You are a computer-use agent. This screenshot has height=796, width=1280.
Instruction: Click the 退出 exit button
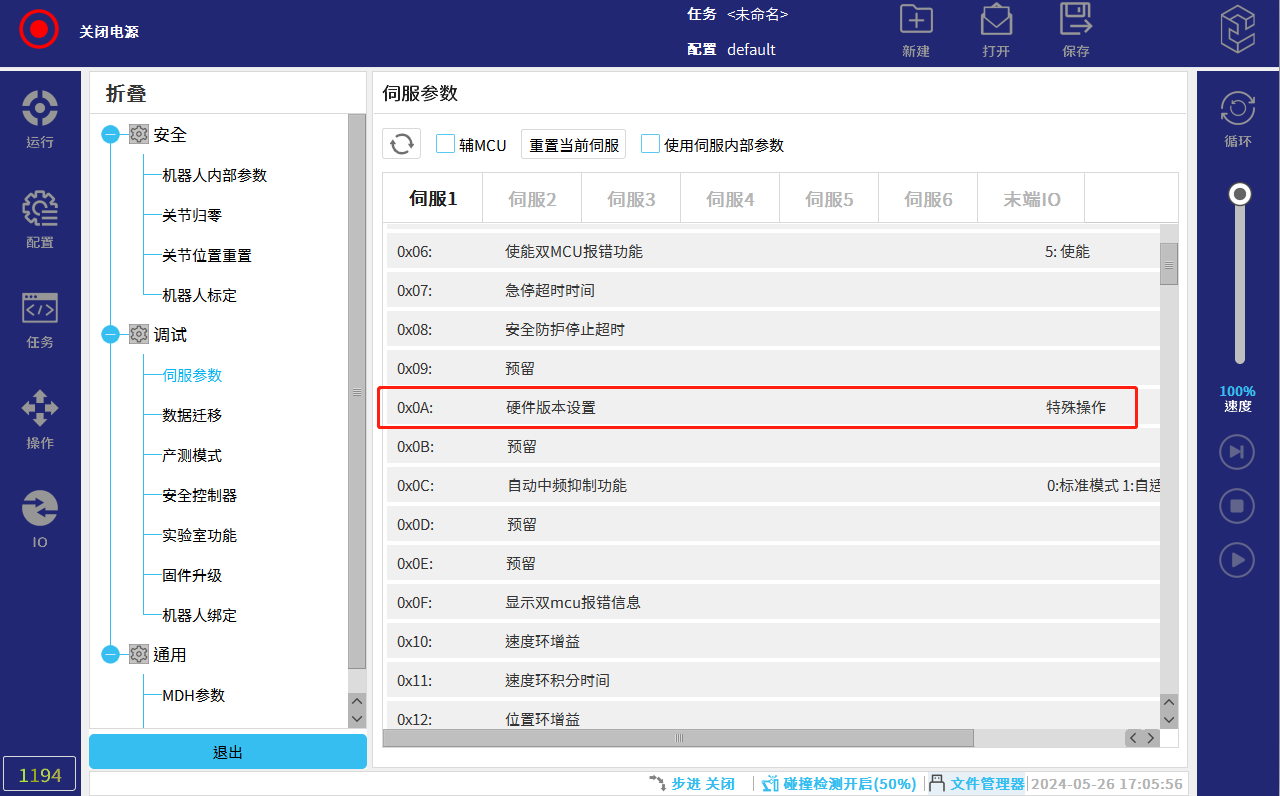click(228, 752)
